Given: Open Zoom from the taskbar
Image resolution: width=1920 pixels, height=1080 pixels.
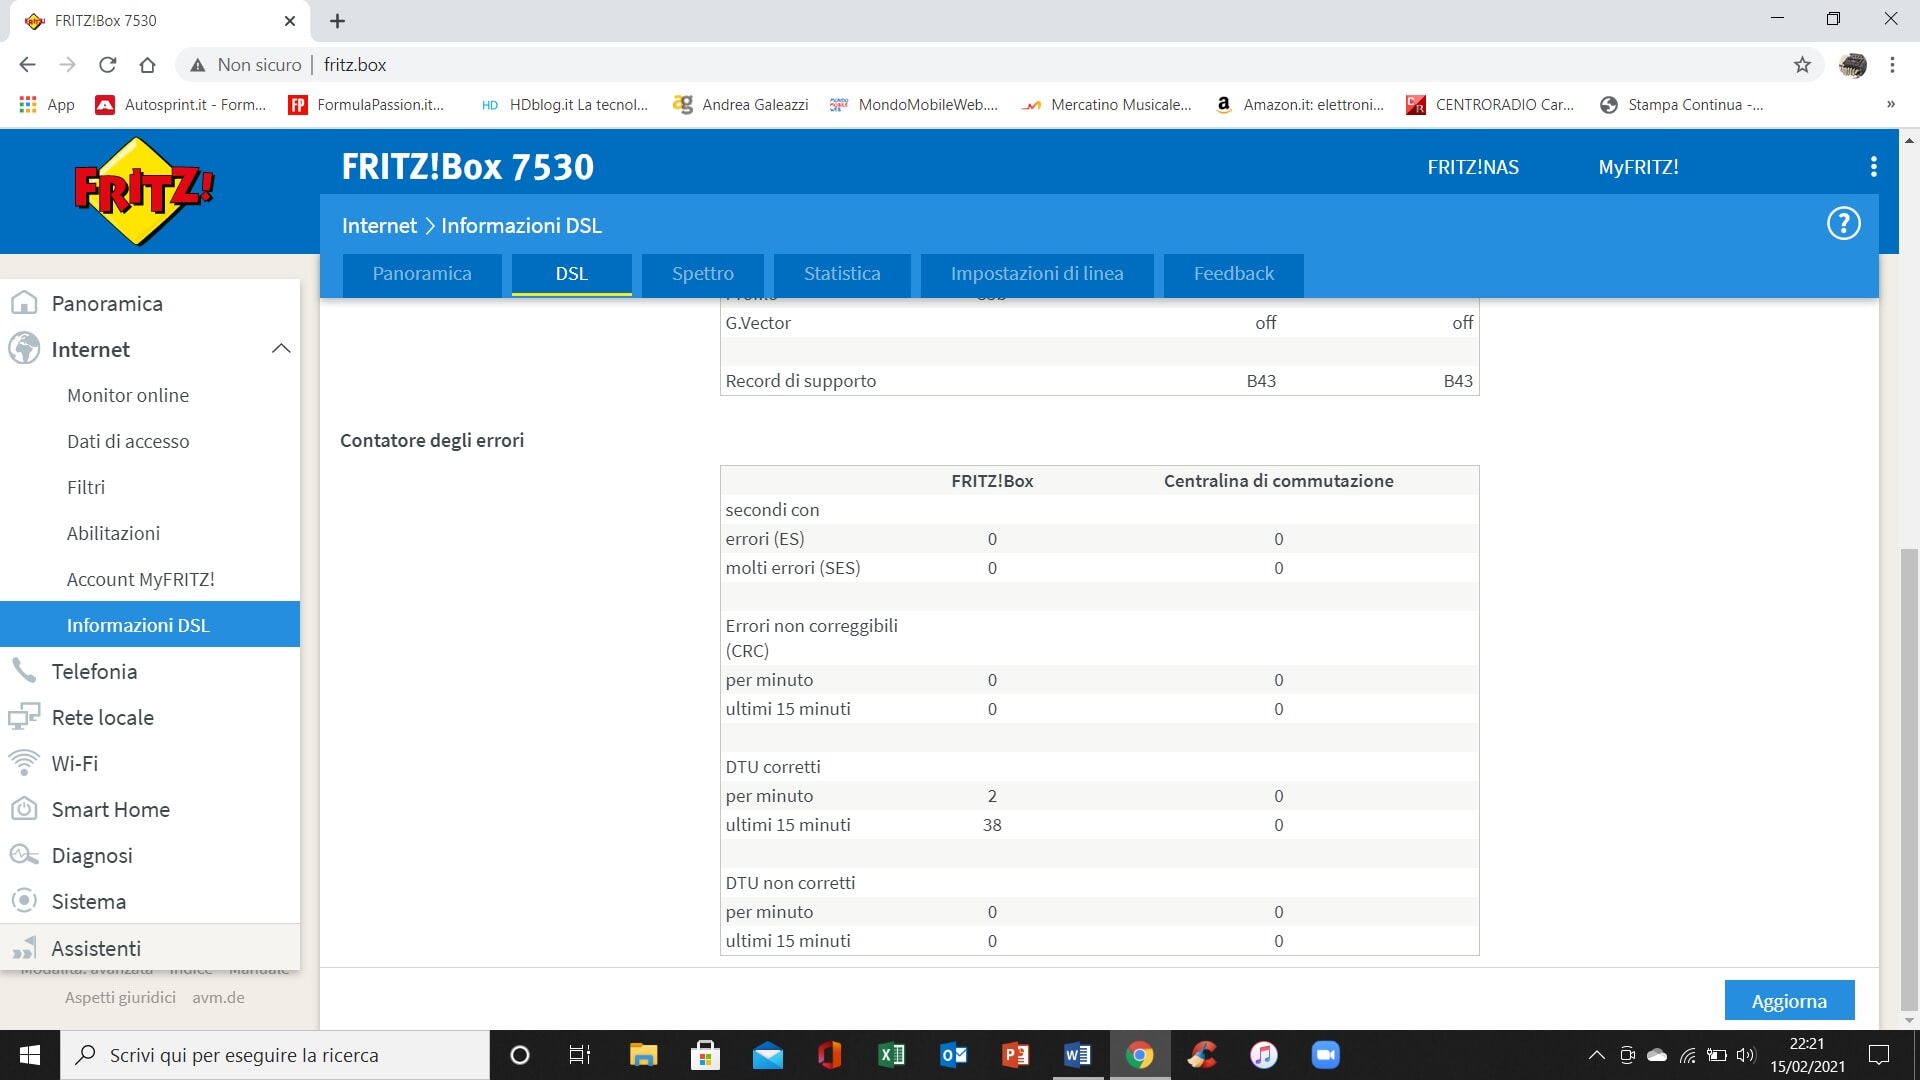Looking at the screenshot, I should point(1325,1055).
